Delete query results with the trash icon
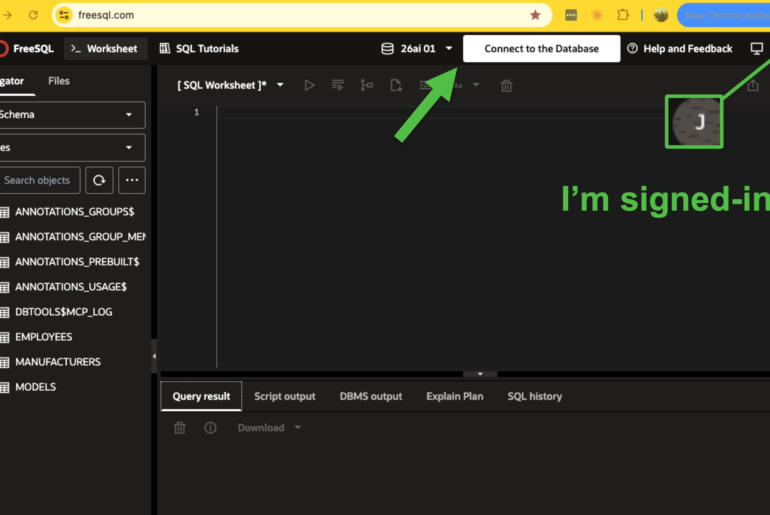Screen dimensions: 770x515 pyautogui.click(x=180, y=428)
